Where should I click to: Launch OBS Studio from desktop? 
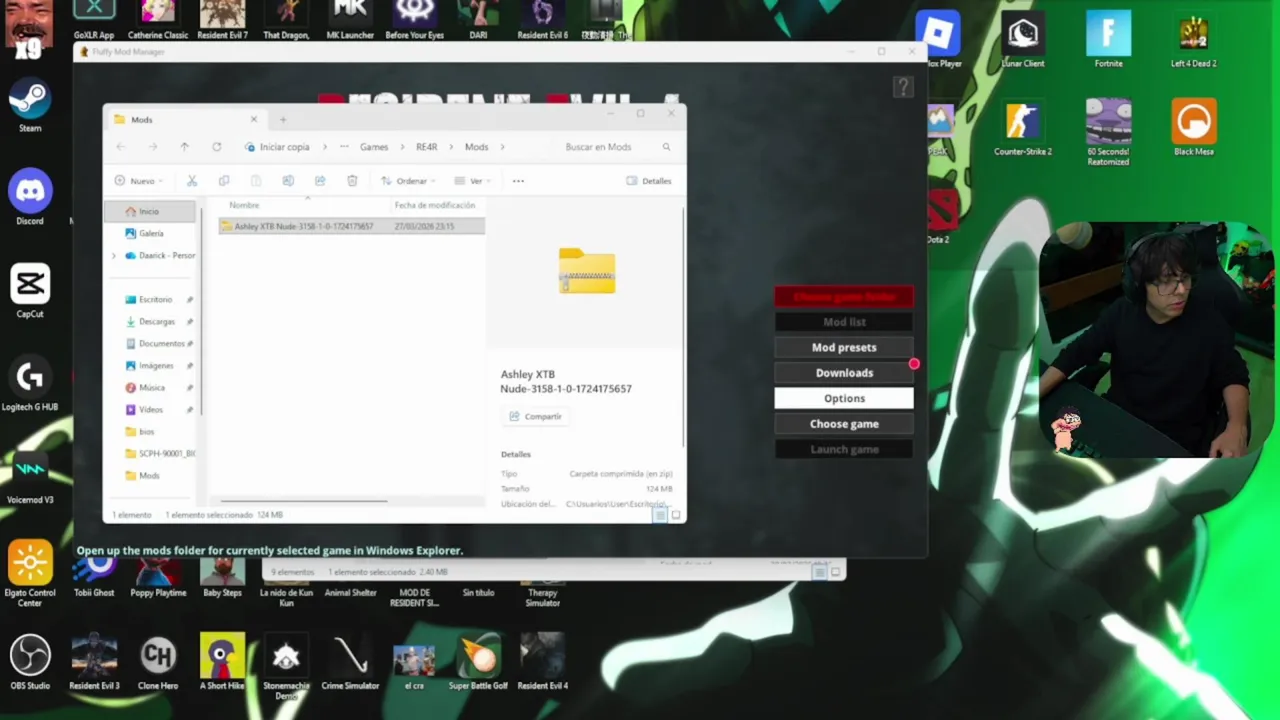[30, 663]
